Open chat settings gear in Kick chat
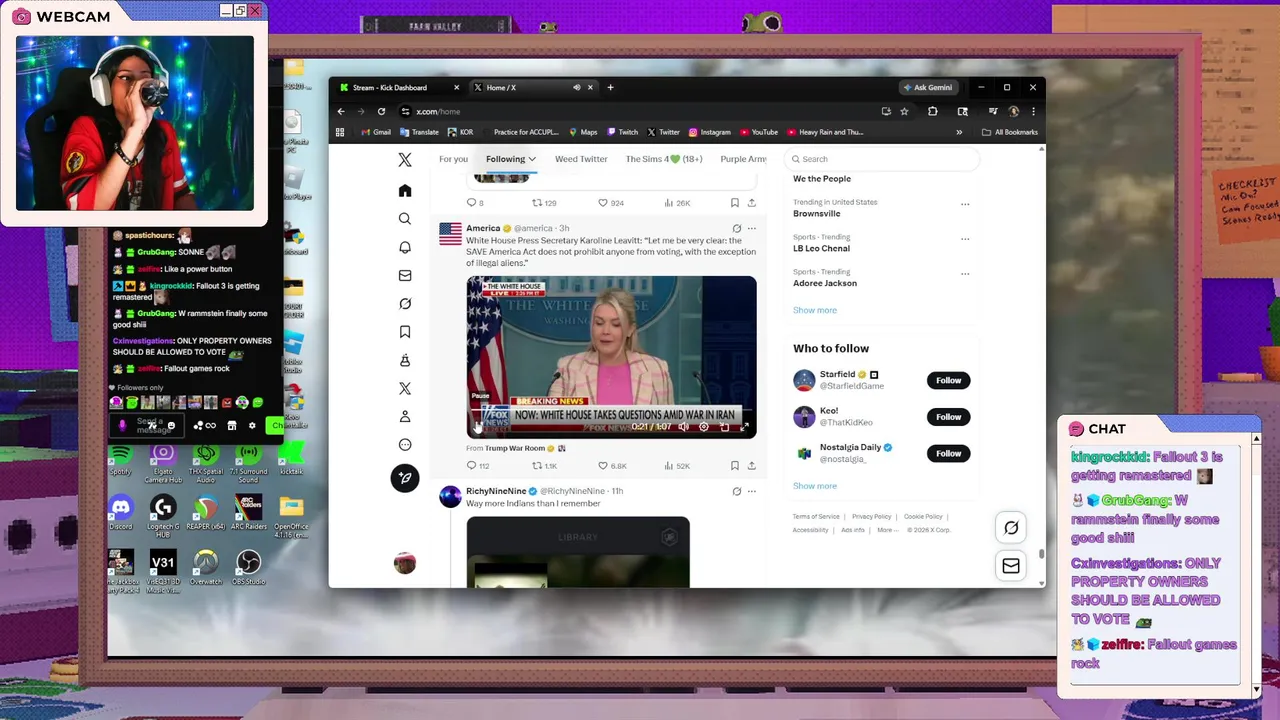This screenshot has height=720, width=1280. 252,425
